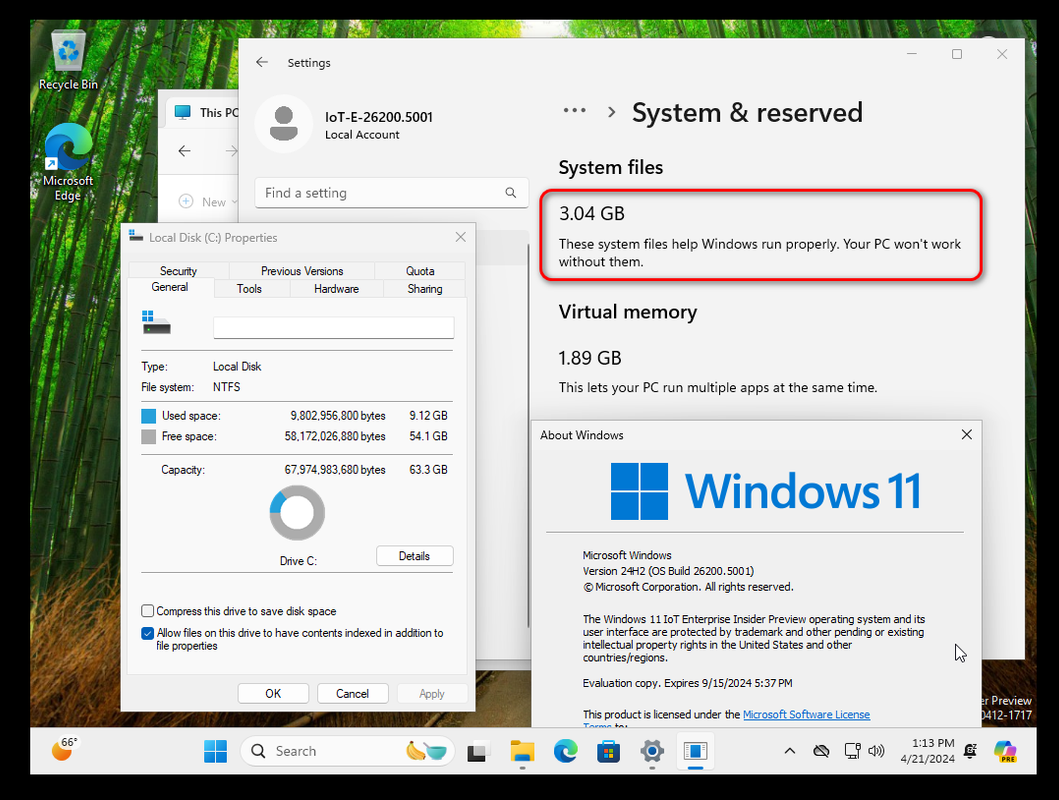The width and height of the screenshot is (1059, 800).
Task: Minimize the Settings window
Action: [x=912, y=54]
